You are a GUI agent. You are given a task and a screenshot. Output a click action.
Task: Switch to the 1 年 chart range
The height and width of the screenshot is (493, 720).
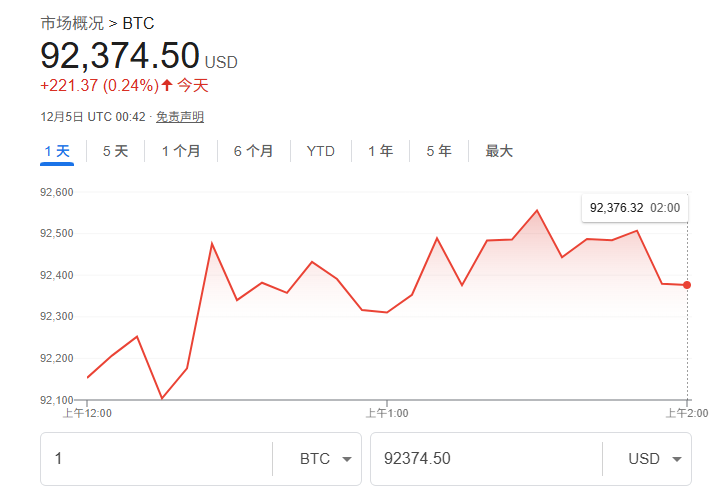coord(380,152)
